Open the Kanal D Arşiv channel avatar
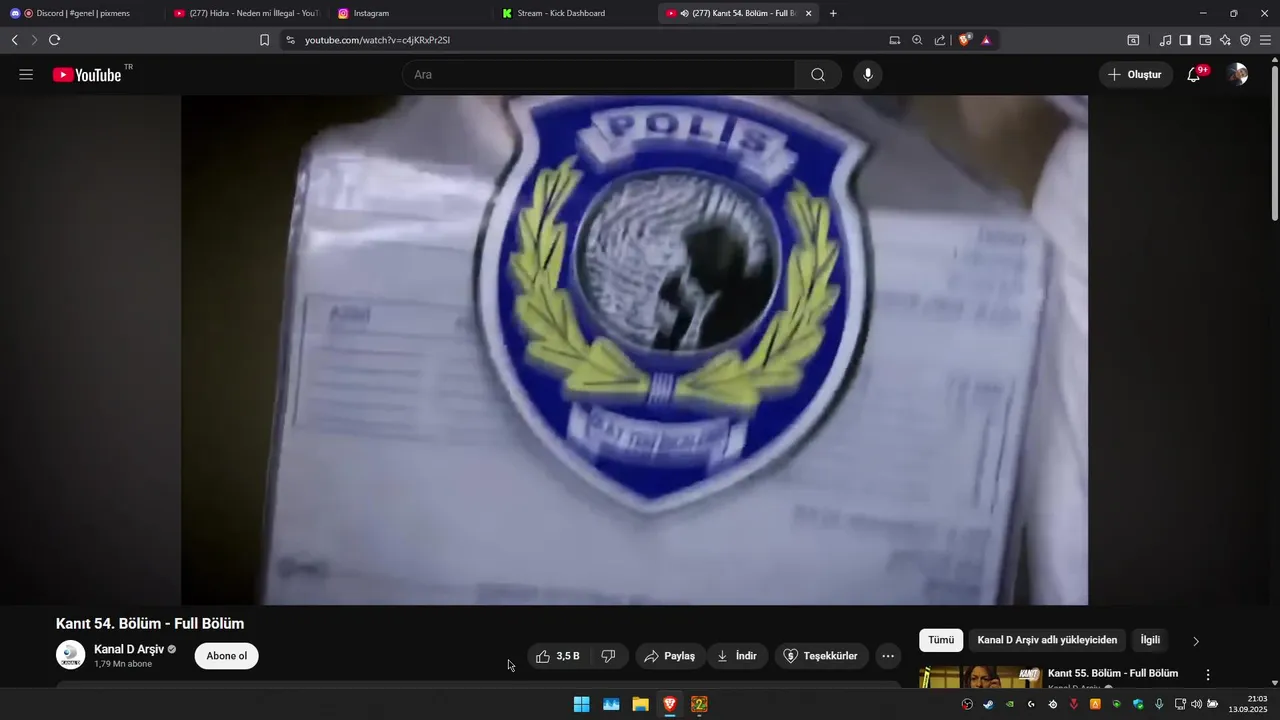1280x720 pixels. click(x=71, y=655)
